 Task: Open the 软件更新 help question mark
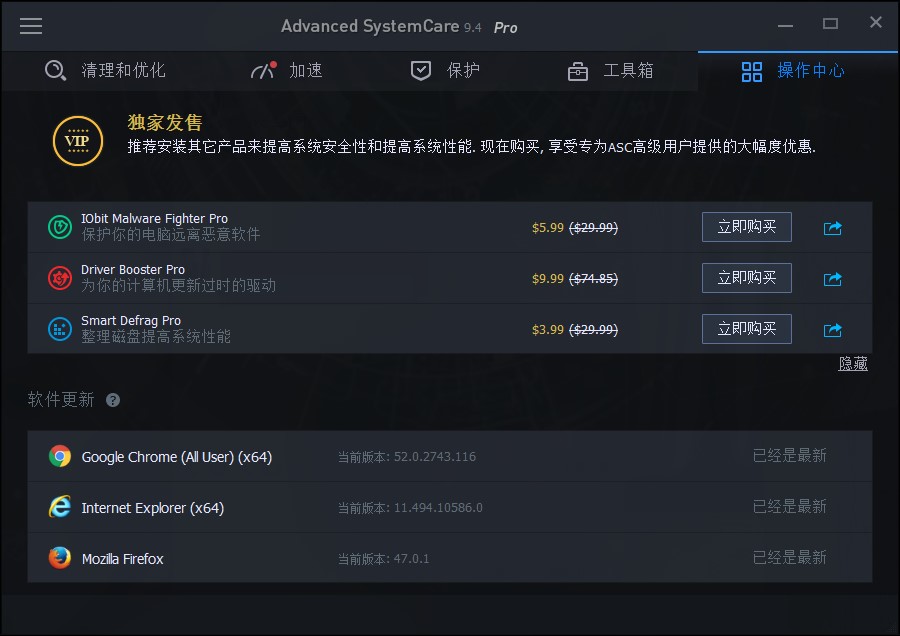point(113,400)
